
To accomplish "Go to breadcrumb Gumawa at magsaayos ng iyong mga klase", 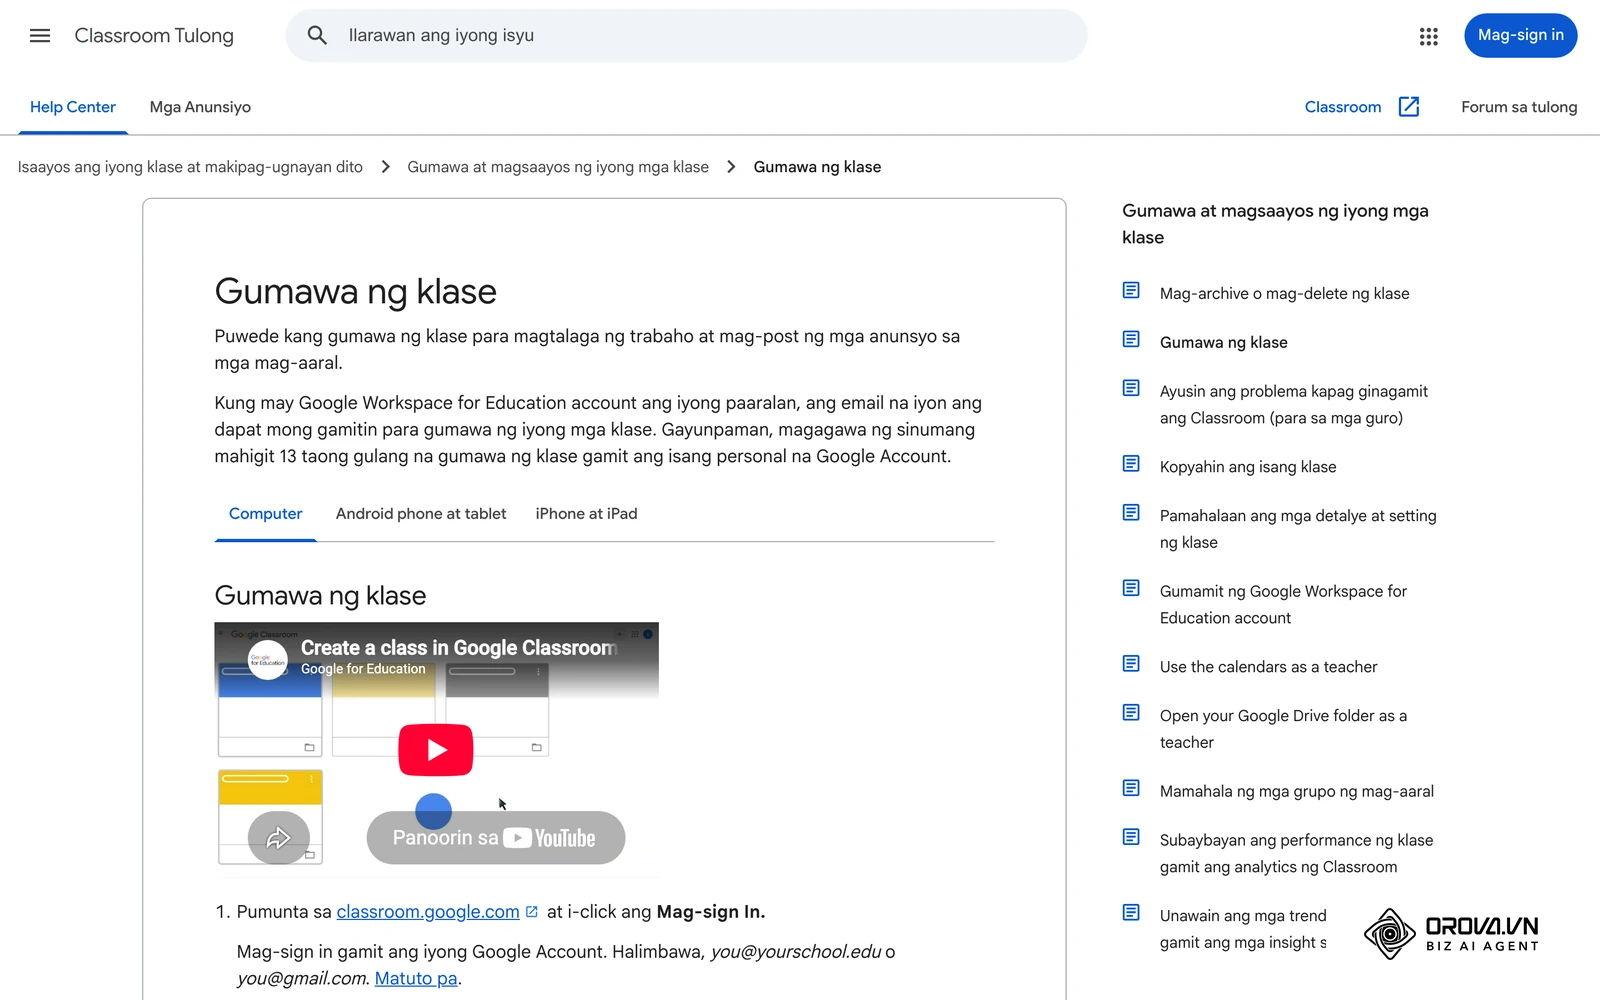I will click(558, 167).
